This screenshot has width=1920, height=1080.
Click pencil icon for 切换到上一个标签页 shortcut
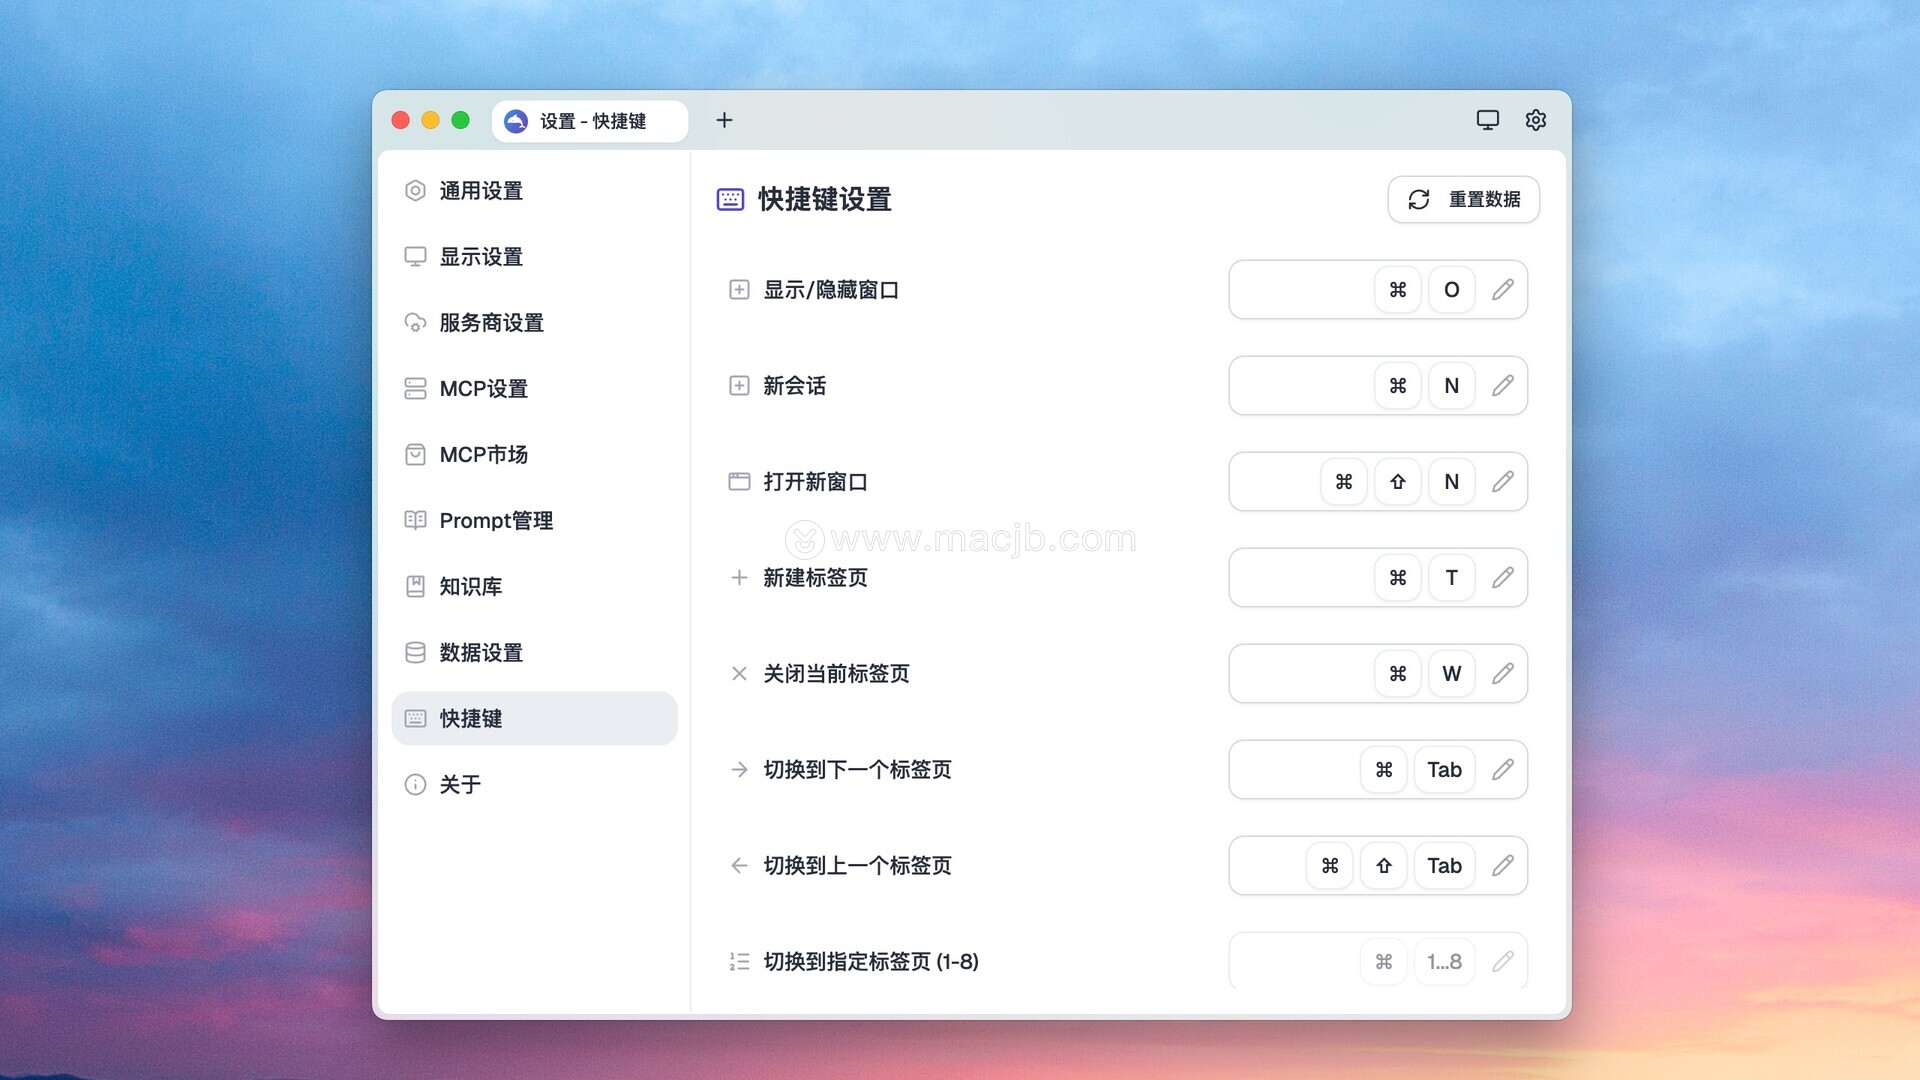(1502, 866)
